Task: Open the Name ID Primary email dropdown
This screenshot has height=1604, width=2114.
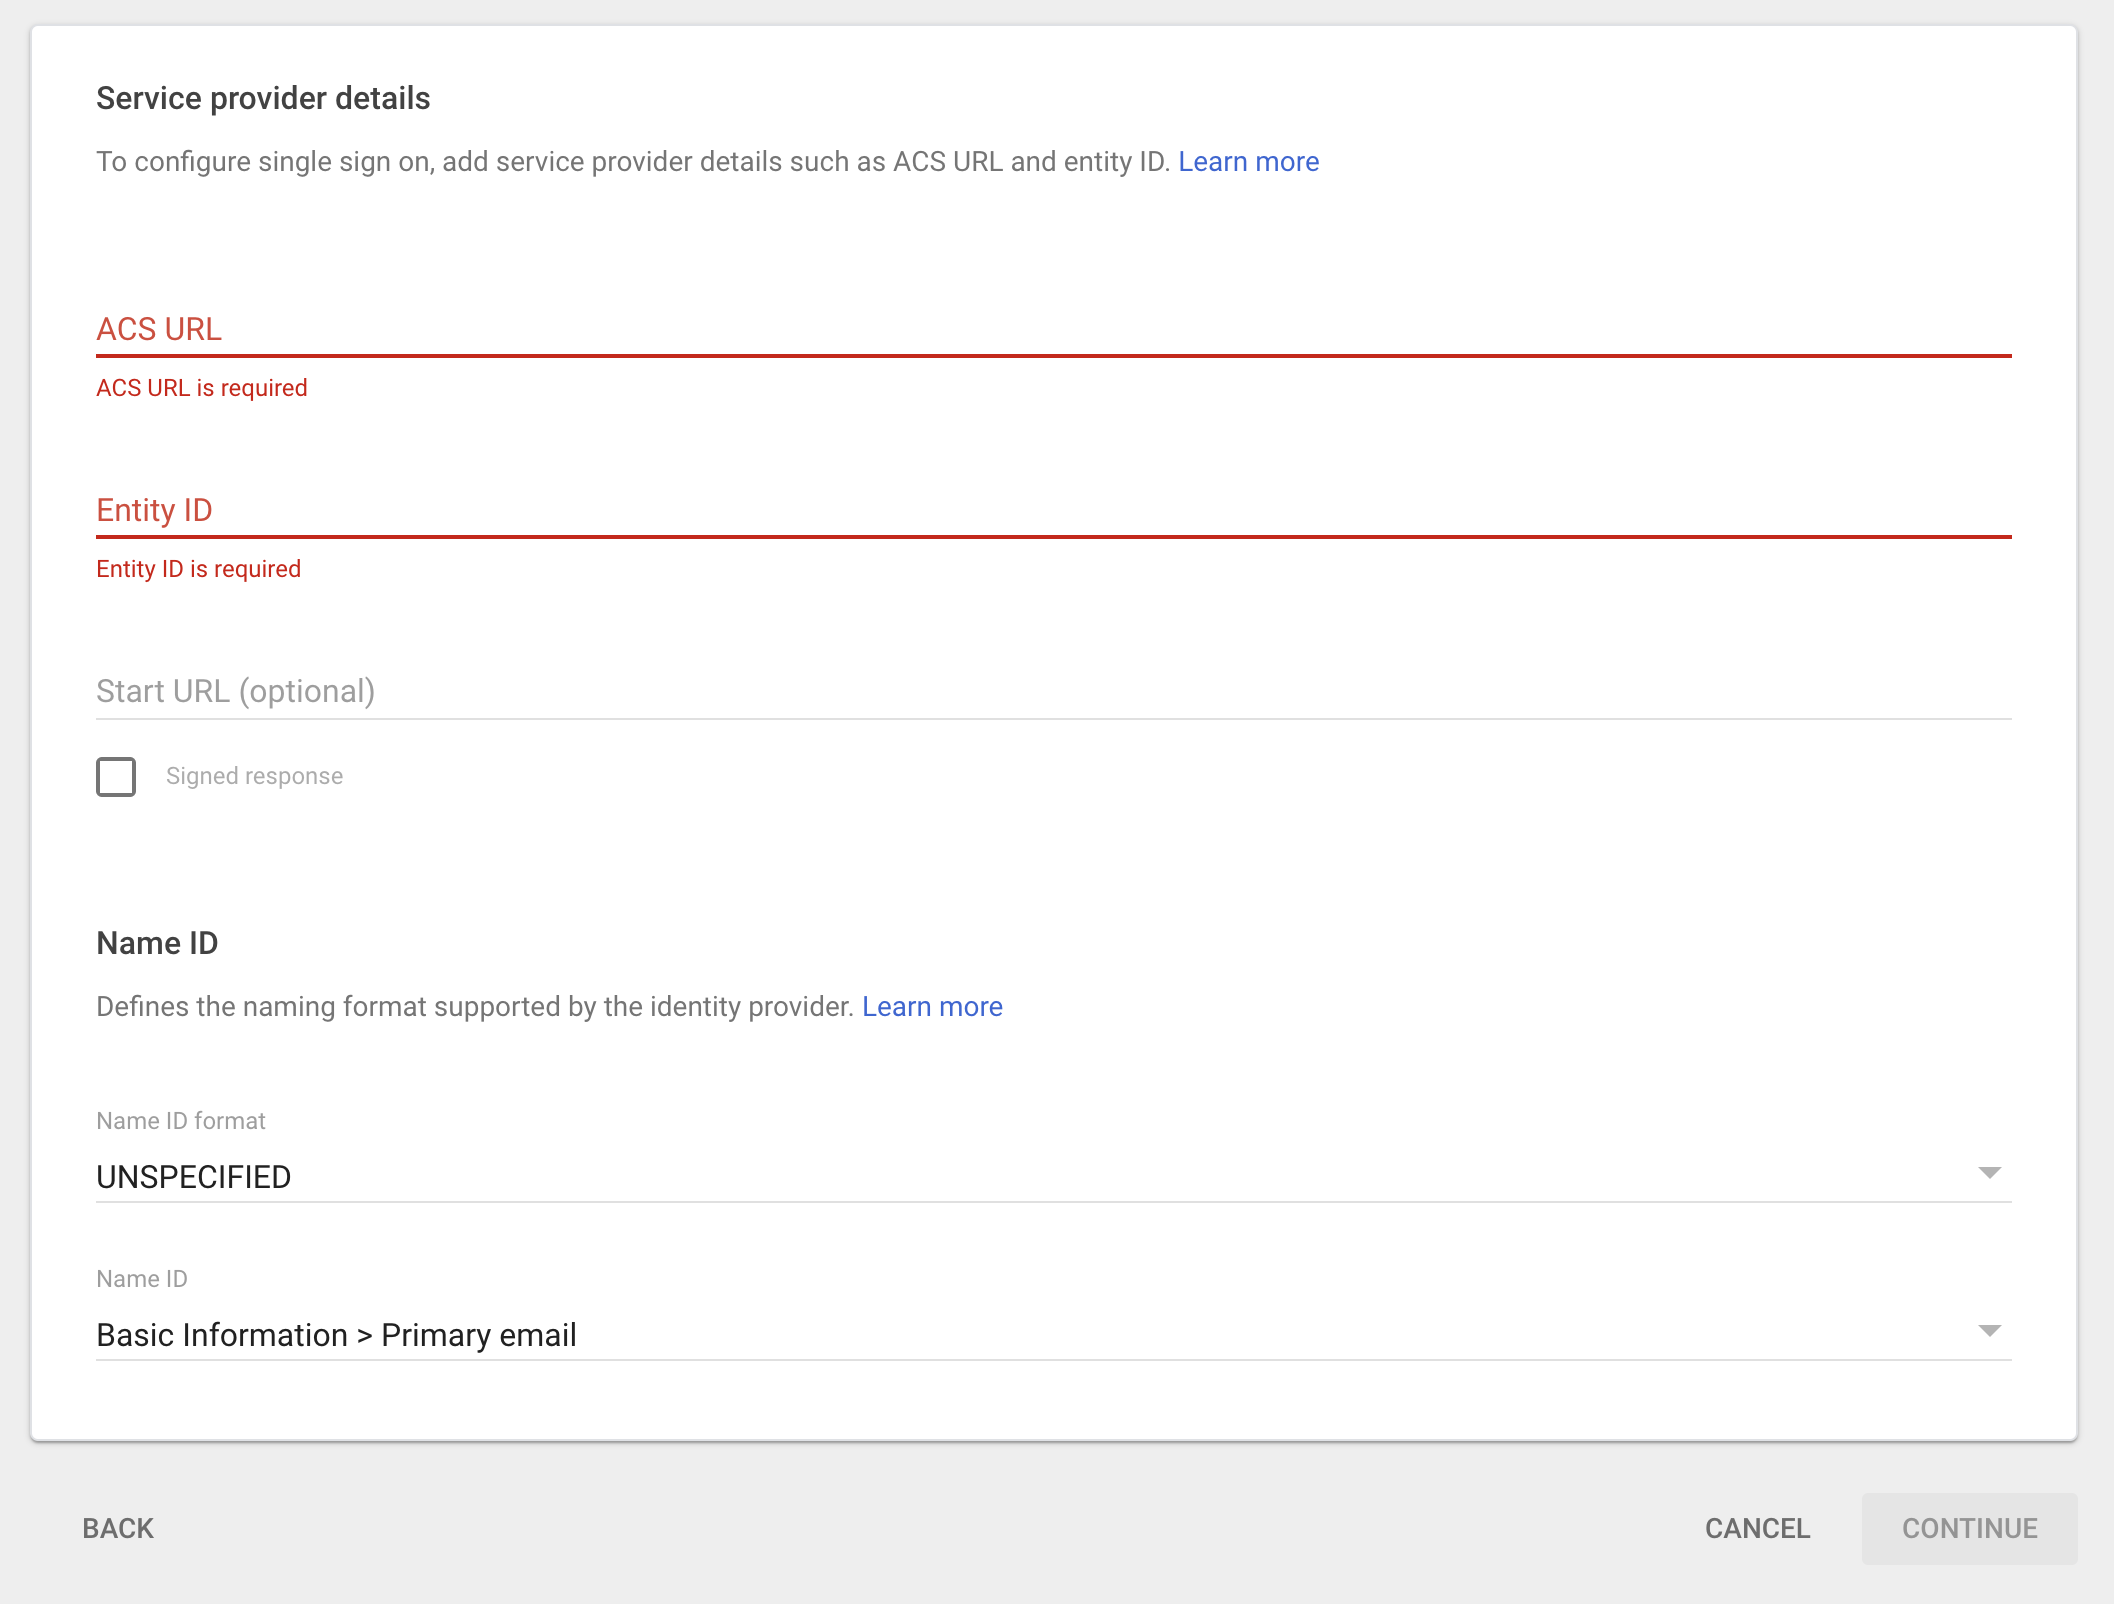Action: (x=1053, y=1334)
